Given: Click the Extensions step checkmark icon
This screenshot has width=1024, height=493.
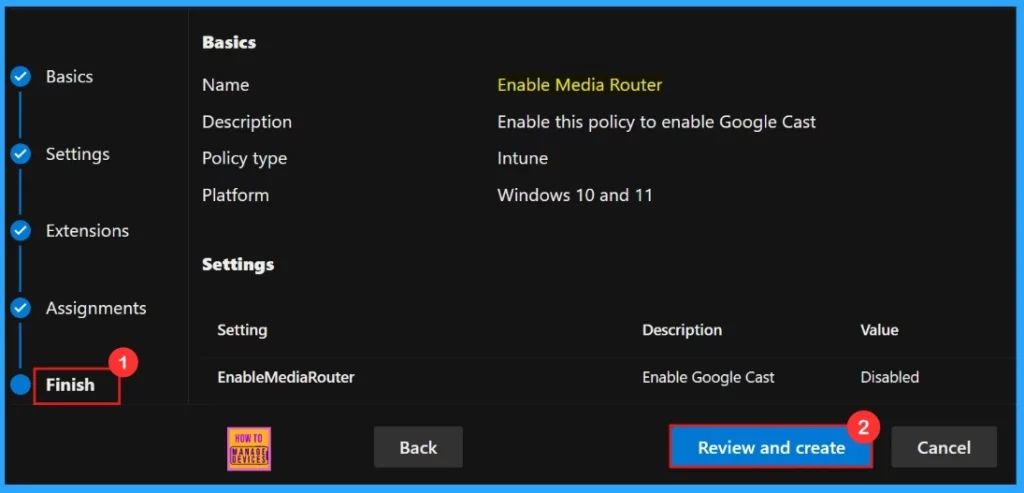Looking at the screenshot, I should (20, 231).
